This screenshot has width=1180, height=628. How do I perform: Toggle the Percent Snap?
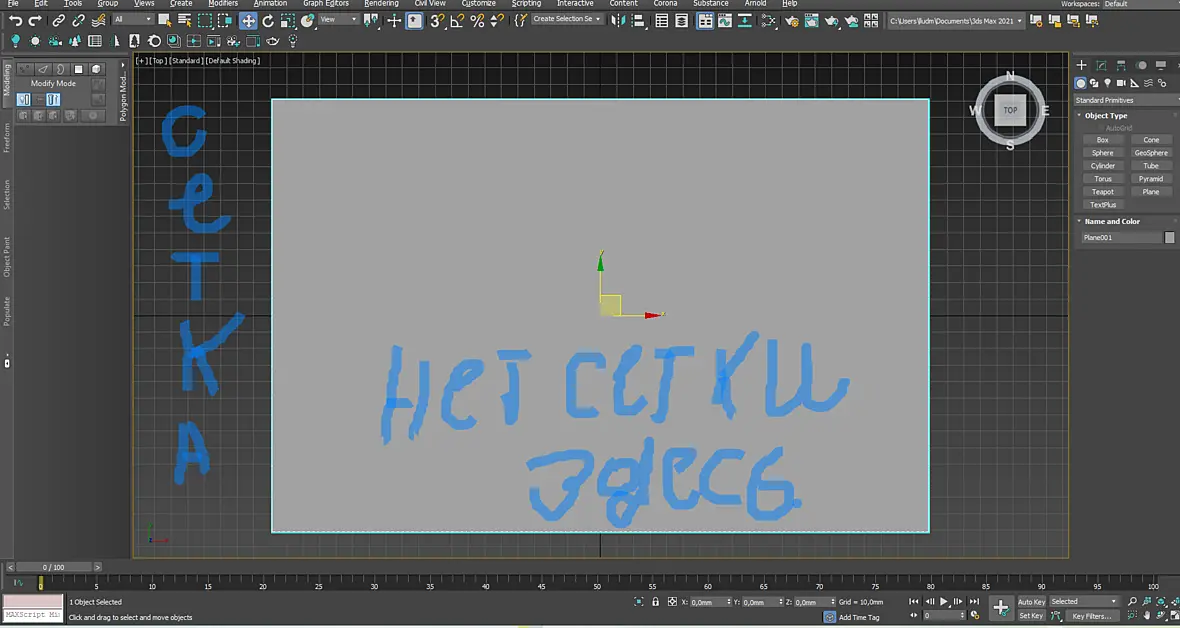(x=477, y=21)
